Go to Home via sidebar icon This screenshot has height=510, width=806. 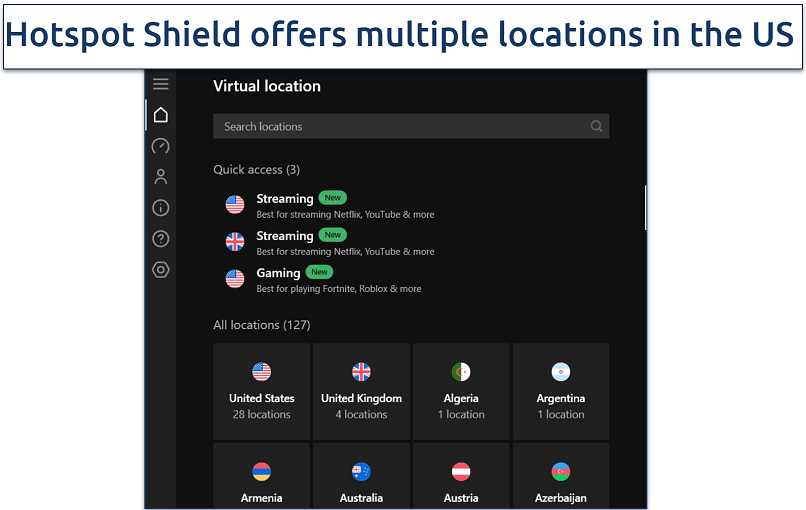point(160,115)
